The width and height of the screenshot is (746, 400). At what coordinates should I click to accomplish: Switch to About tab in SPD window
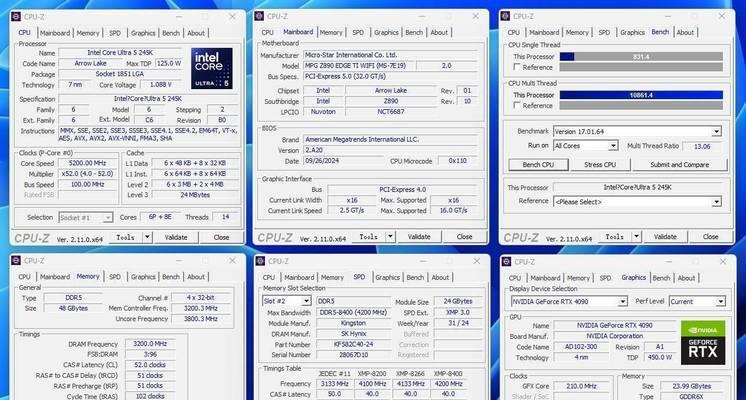(440, 277)
